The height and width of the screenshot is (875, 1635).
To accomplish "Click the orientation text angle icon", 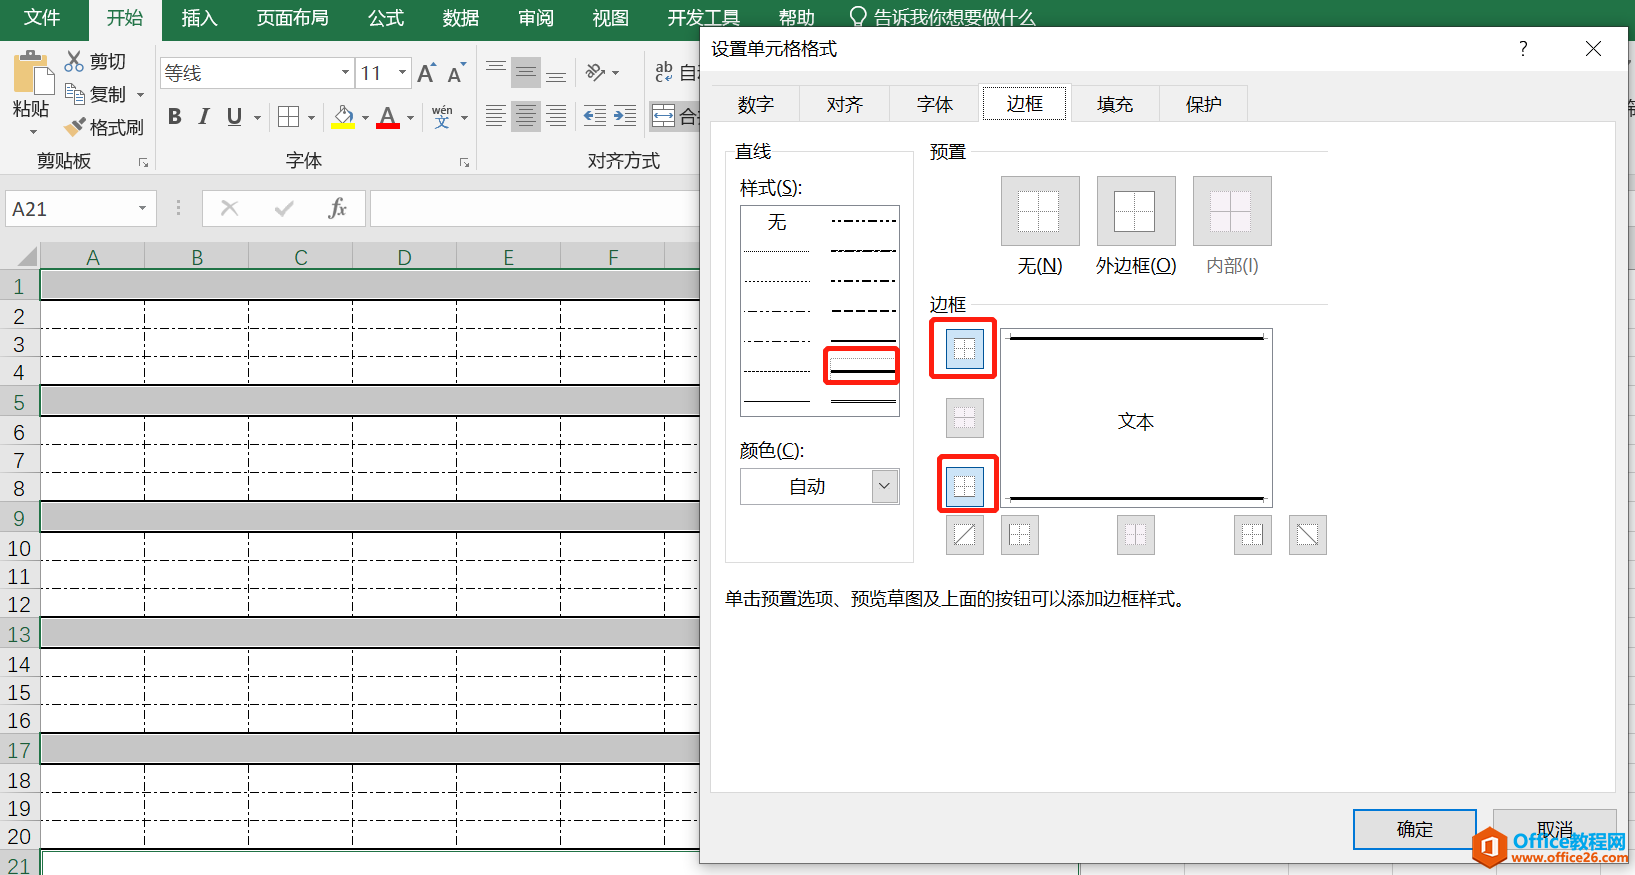I will (x=596, y=72).
